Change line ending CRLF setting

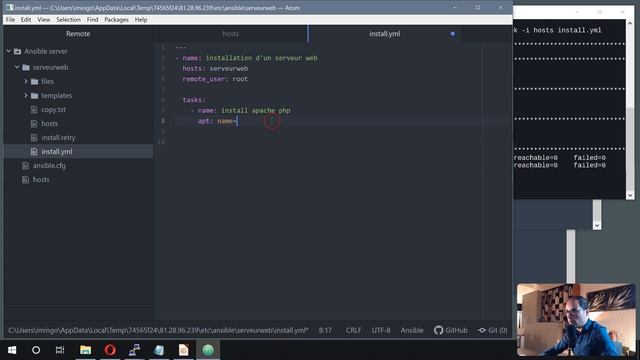353,330
